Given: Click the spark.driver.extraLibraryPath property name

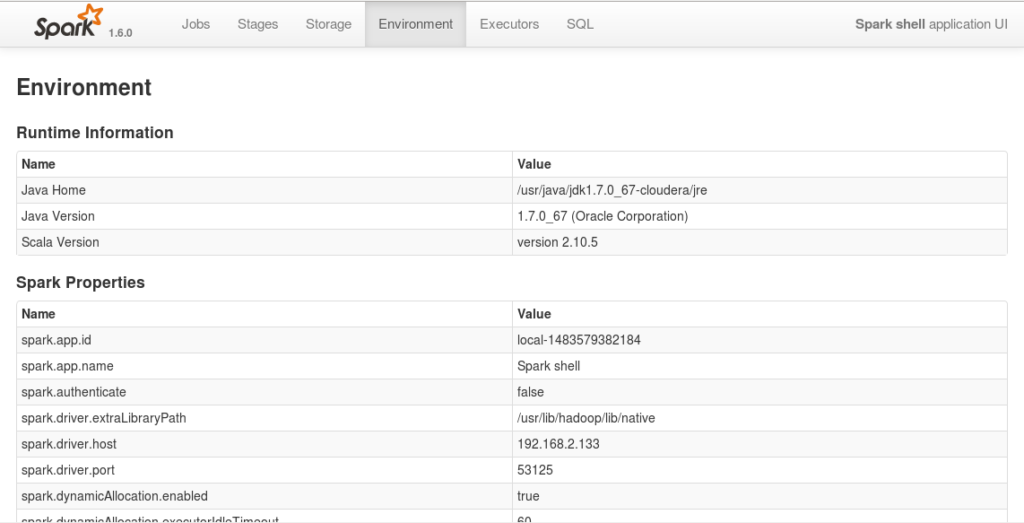Looking at the screenshot, I should point(104,418).
